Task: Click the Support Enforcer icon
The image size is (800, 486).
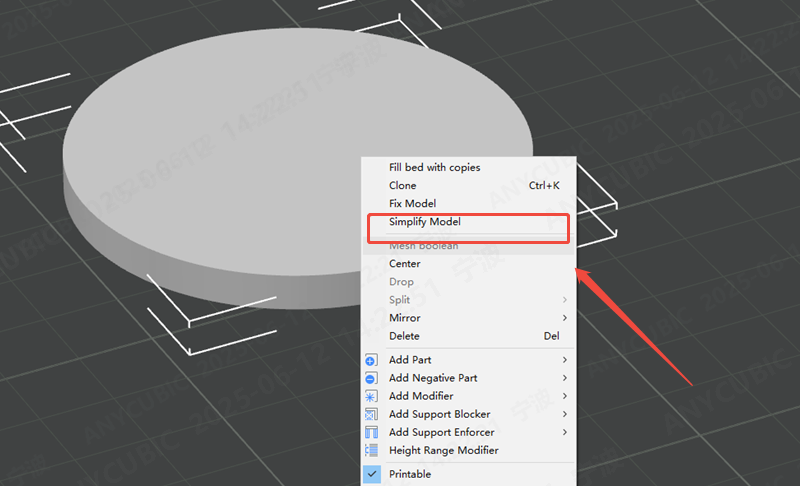Action: [371, 432]
